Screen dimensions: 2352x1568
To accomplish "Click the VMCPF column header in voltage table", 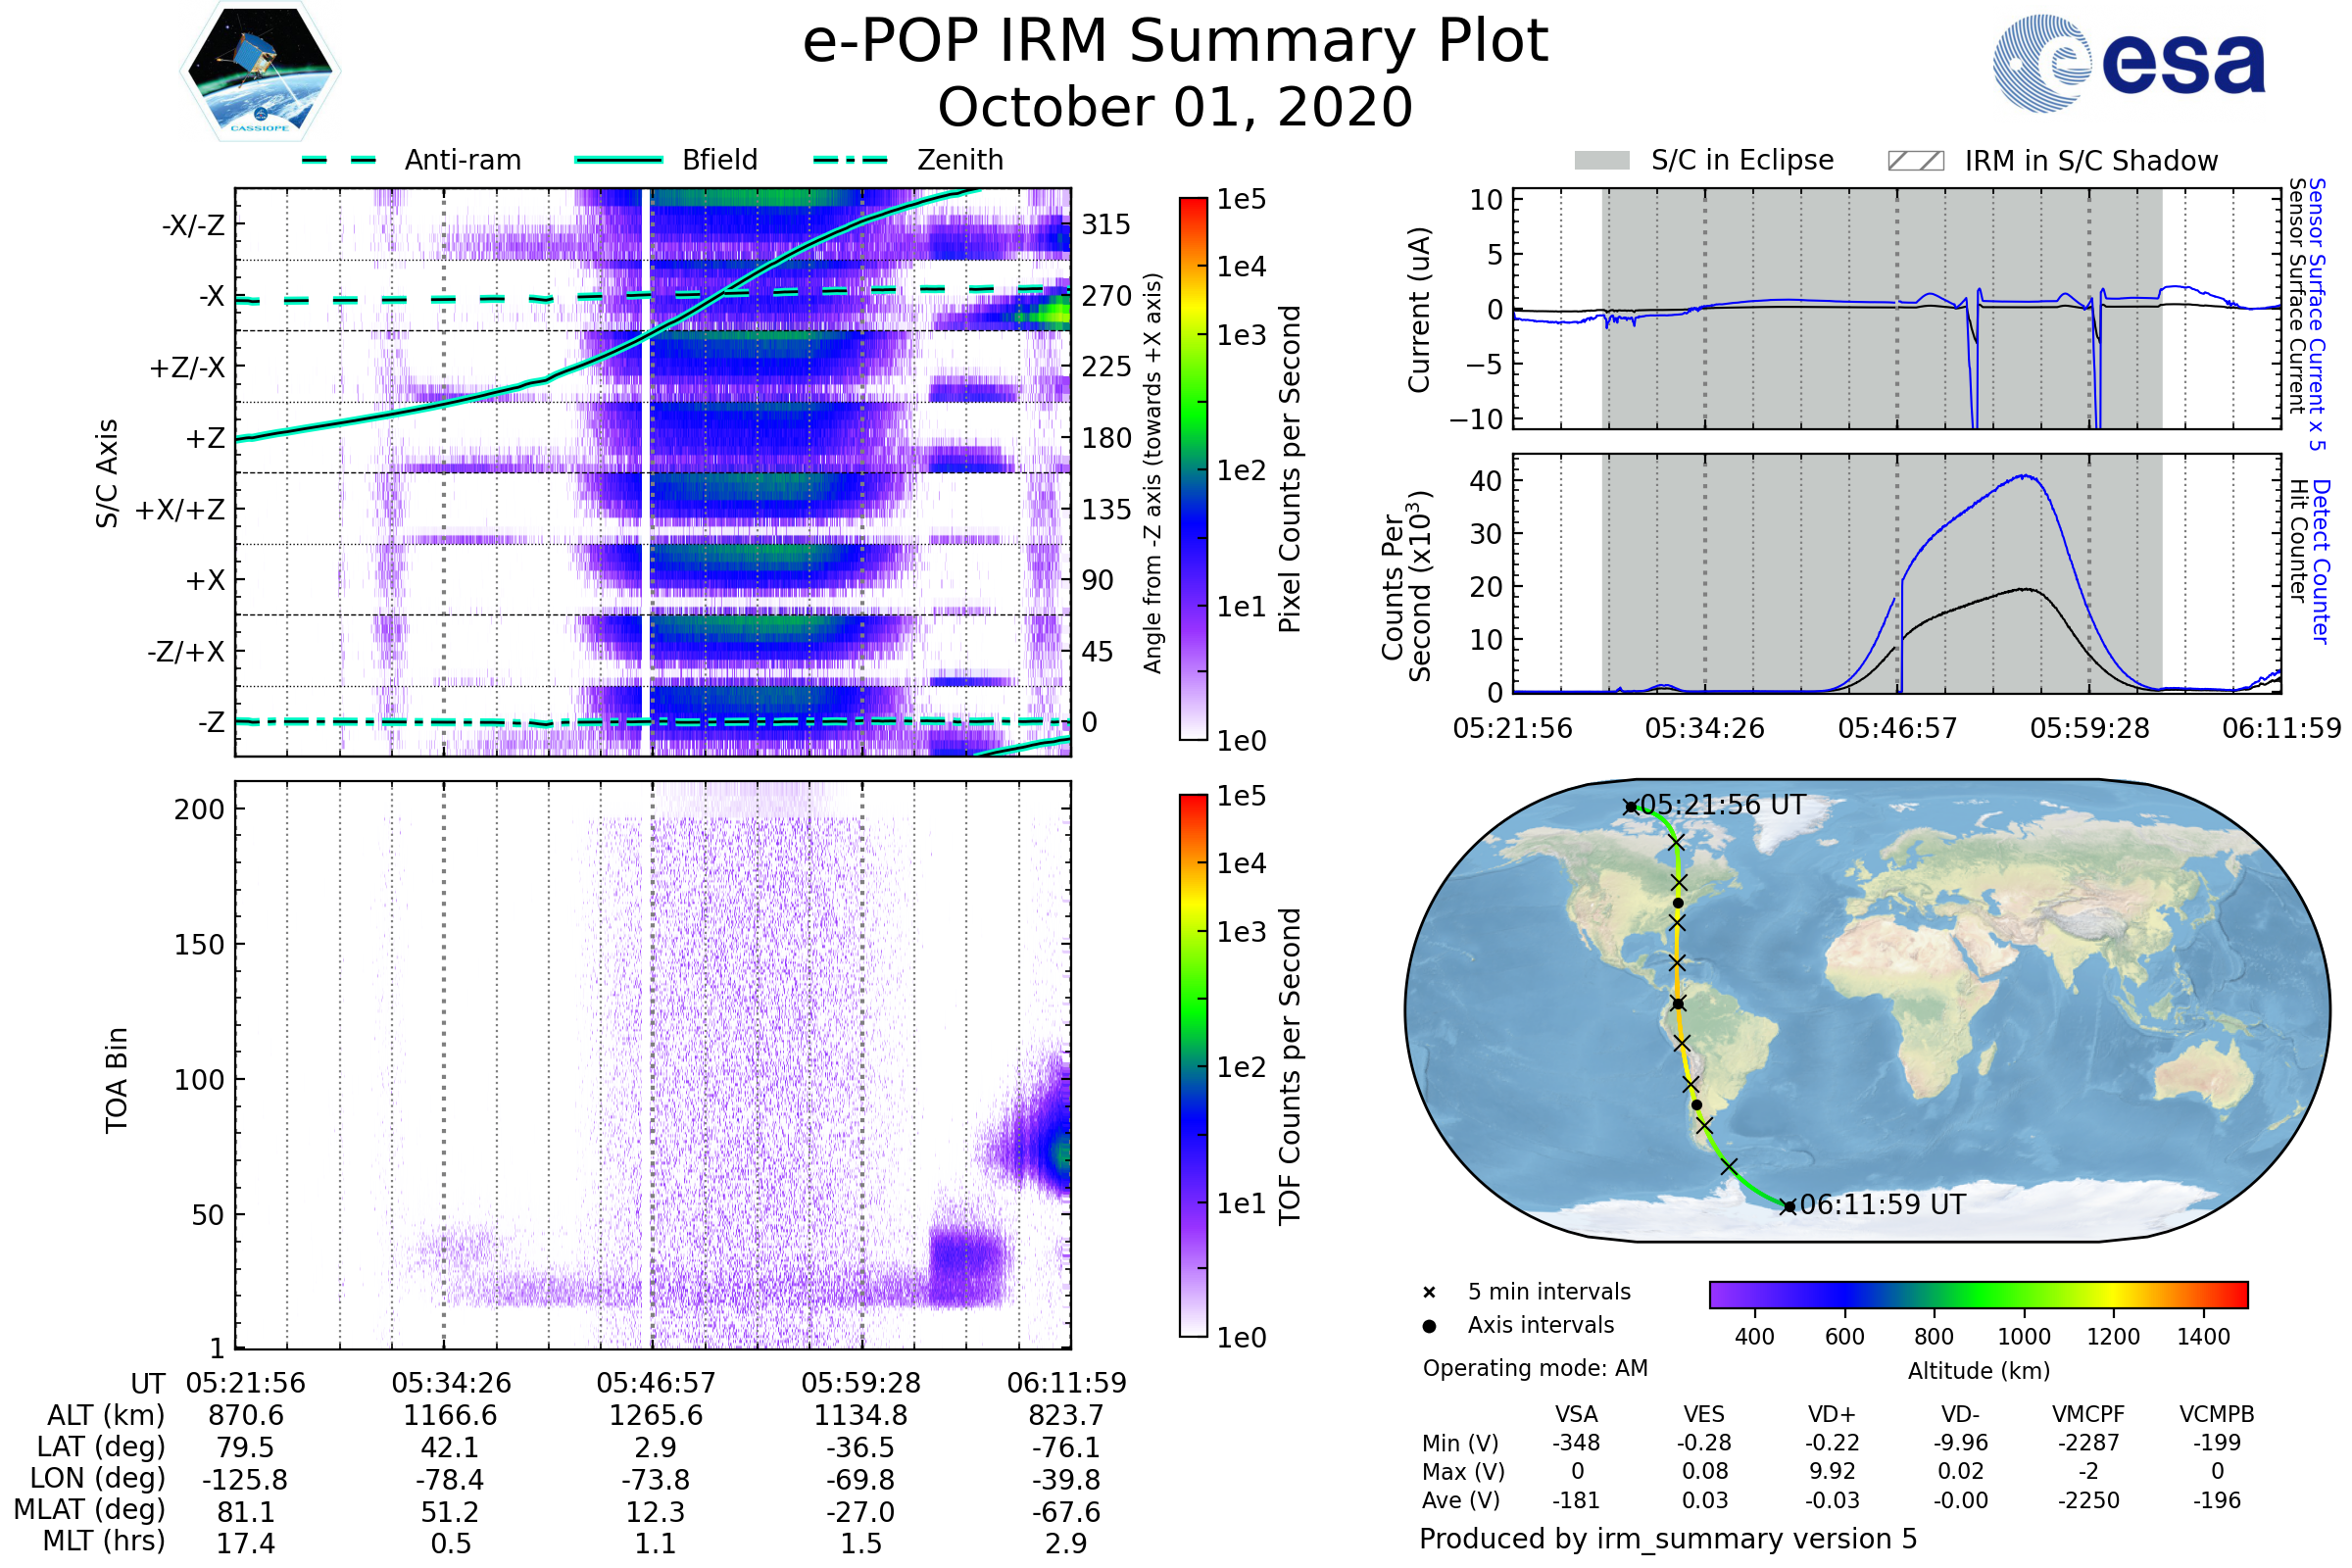I will (2088, 1414).
